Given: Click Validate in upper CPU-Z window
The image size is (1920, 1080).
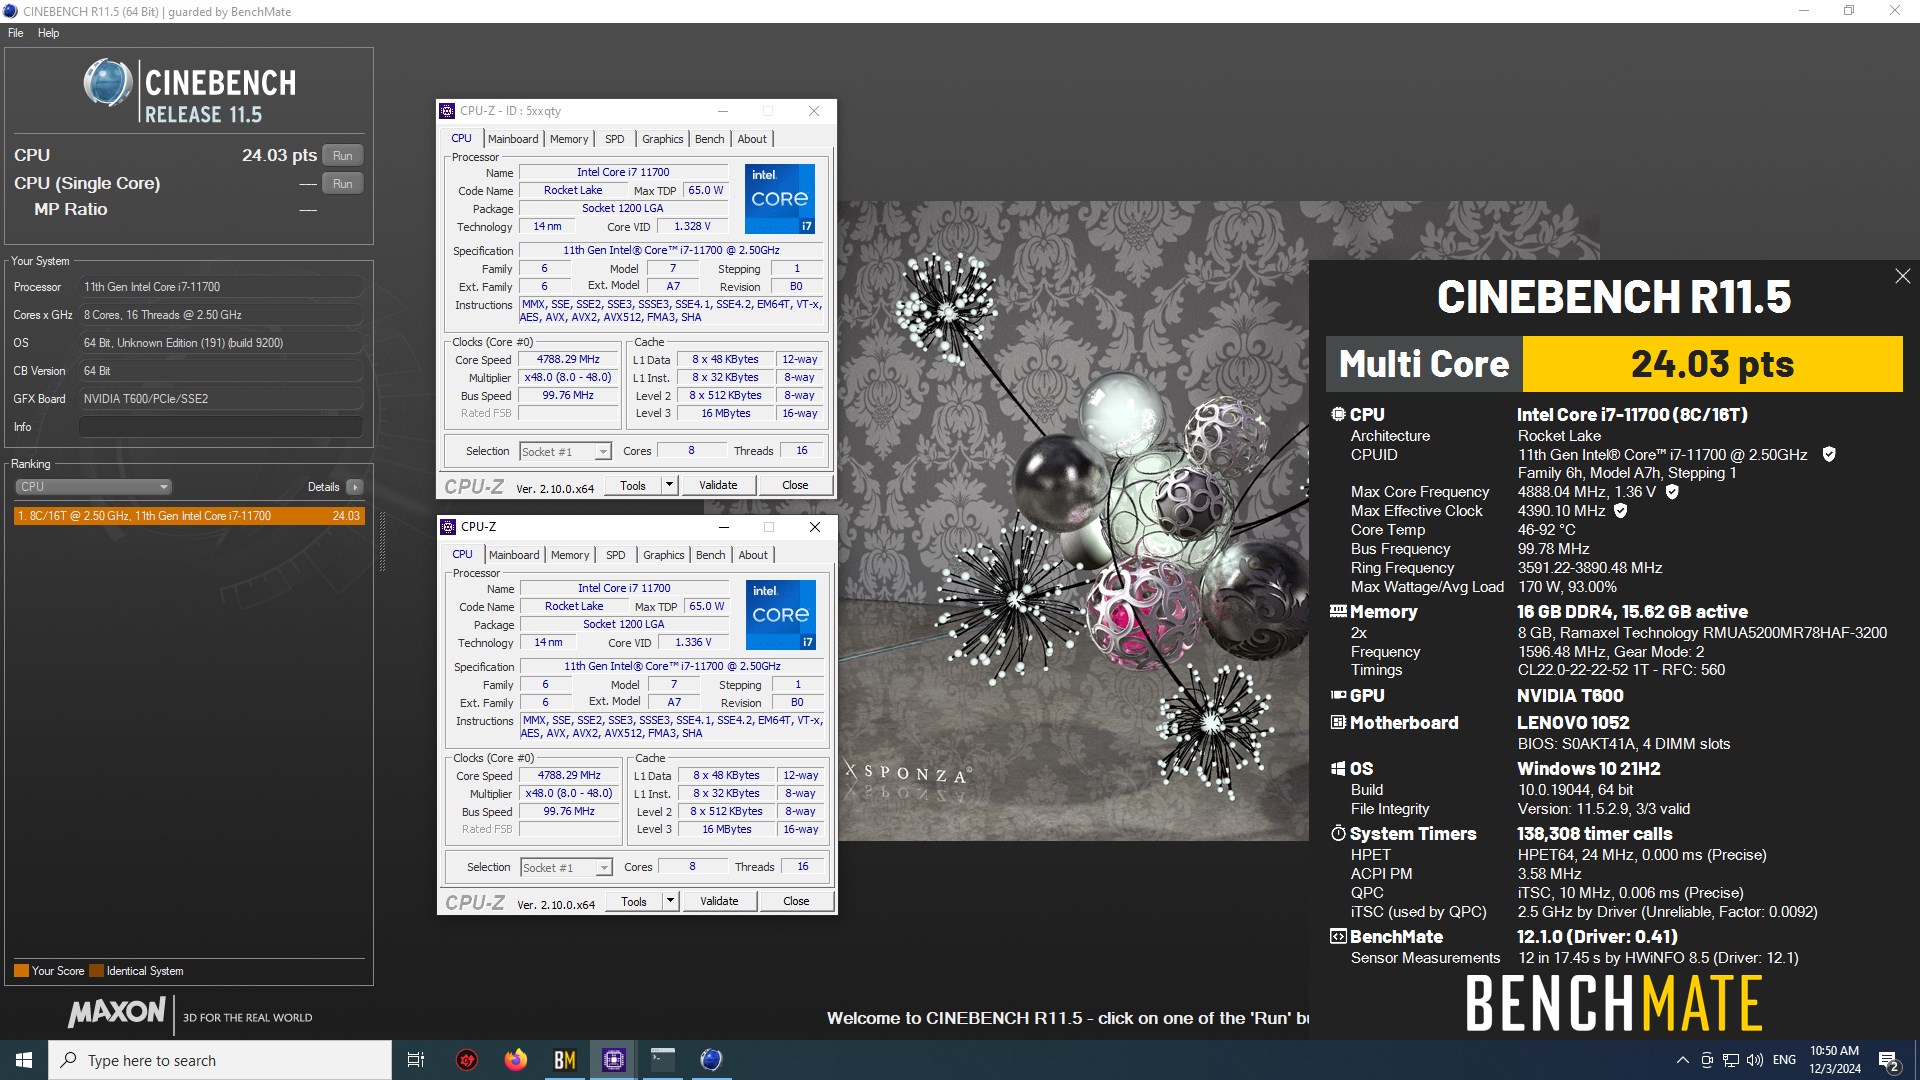Looking at the screenshot, I should [x=718, y=485].
